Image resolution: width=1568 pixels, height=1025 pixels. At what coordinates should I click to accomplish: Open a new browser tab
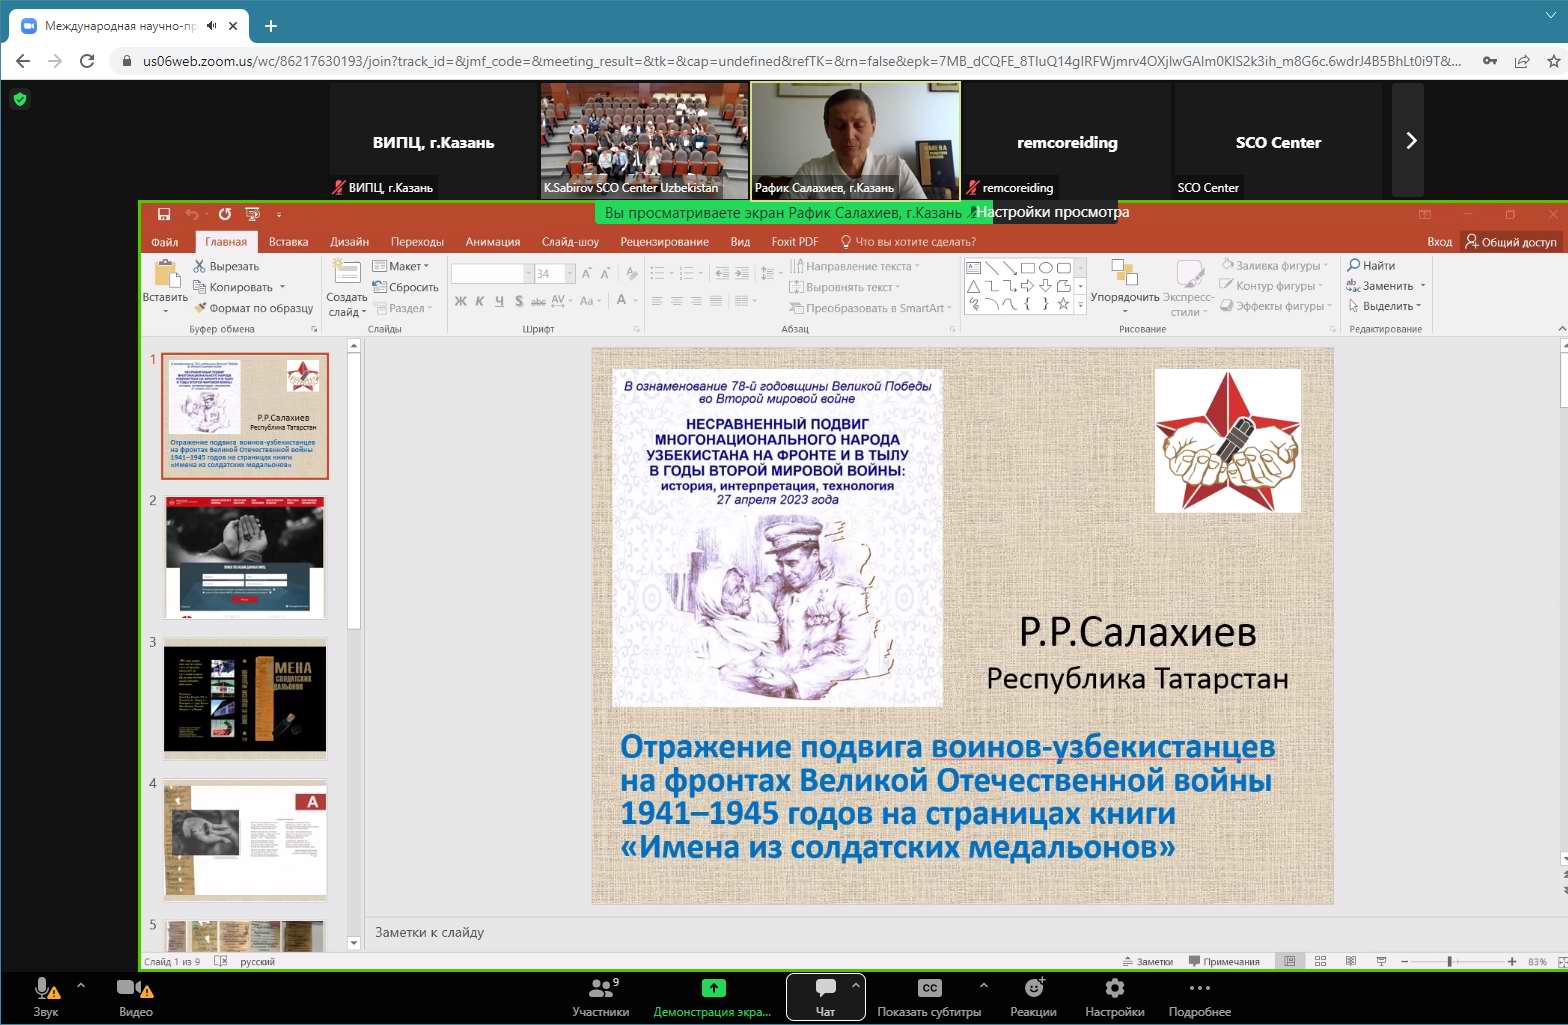point(271,26)
